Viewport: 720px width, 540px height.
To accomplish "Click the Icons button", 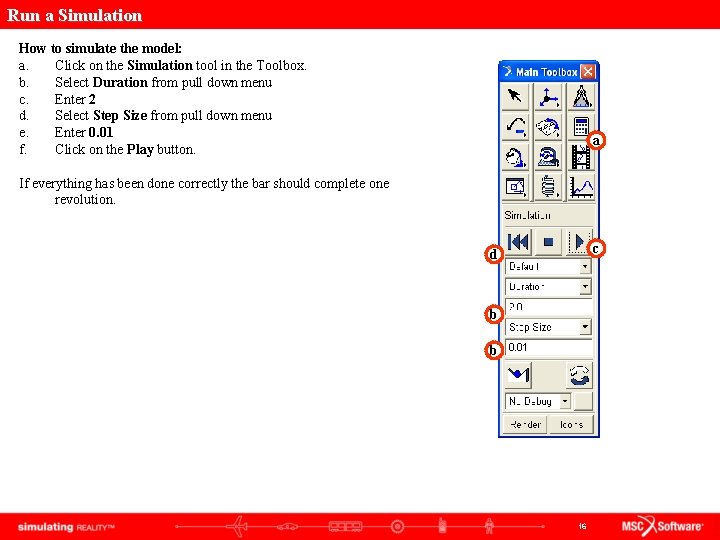I will (571, 424).
